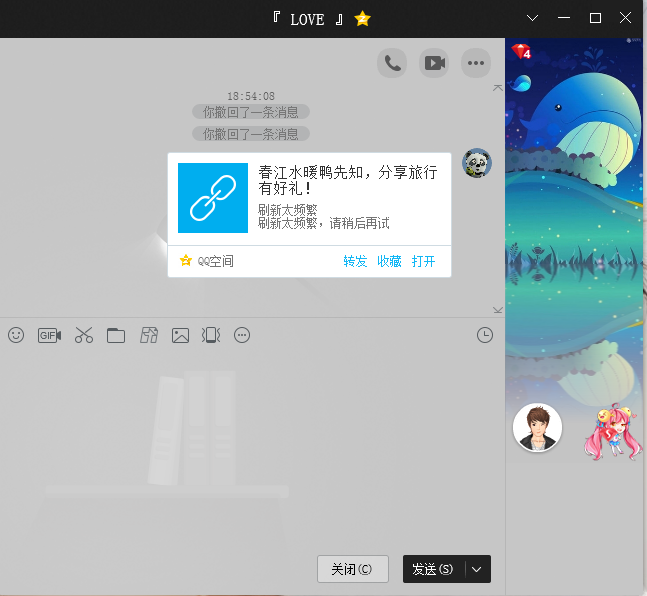The image size is (647, 596).
Task: Open message history with the clock icon
Action: coord(485,335)
